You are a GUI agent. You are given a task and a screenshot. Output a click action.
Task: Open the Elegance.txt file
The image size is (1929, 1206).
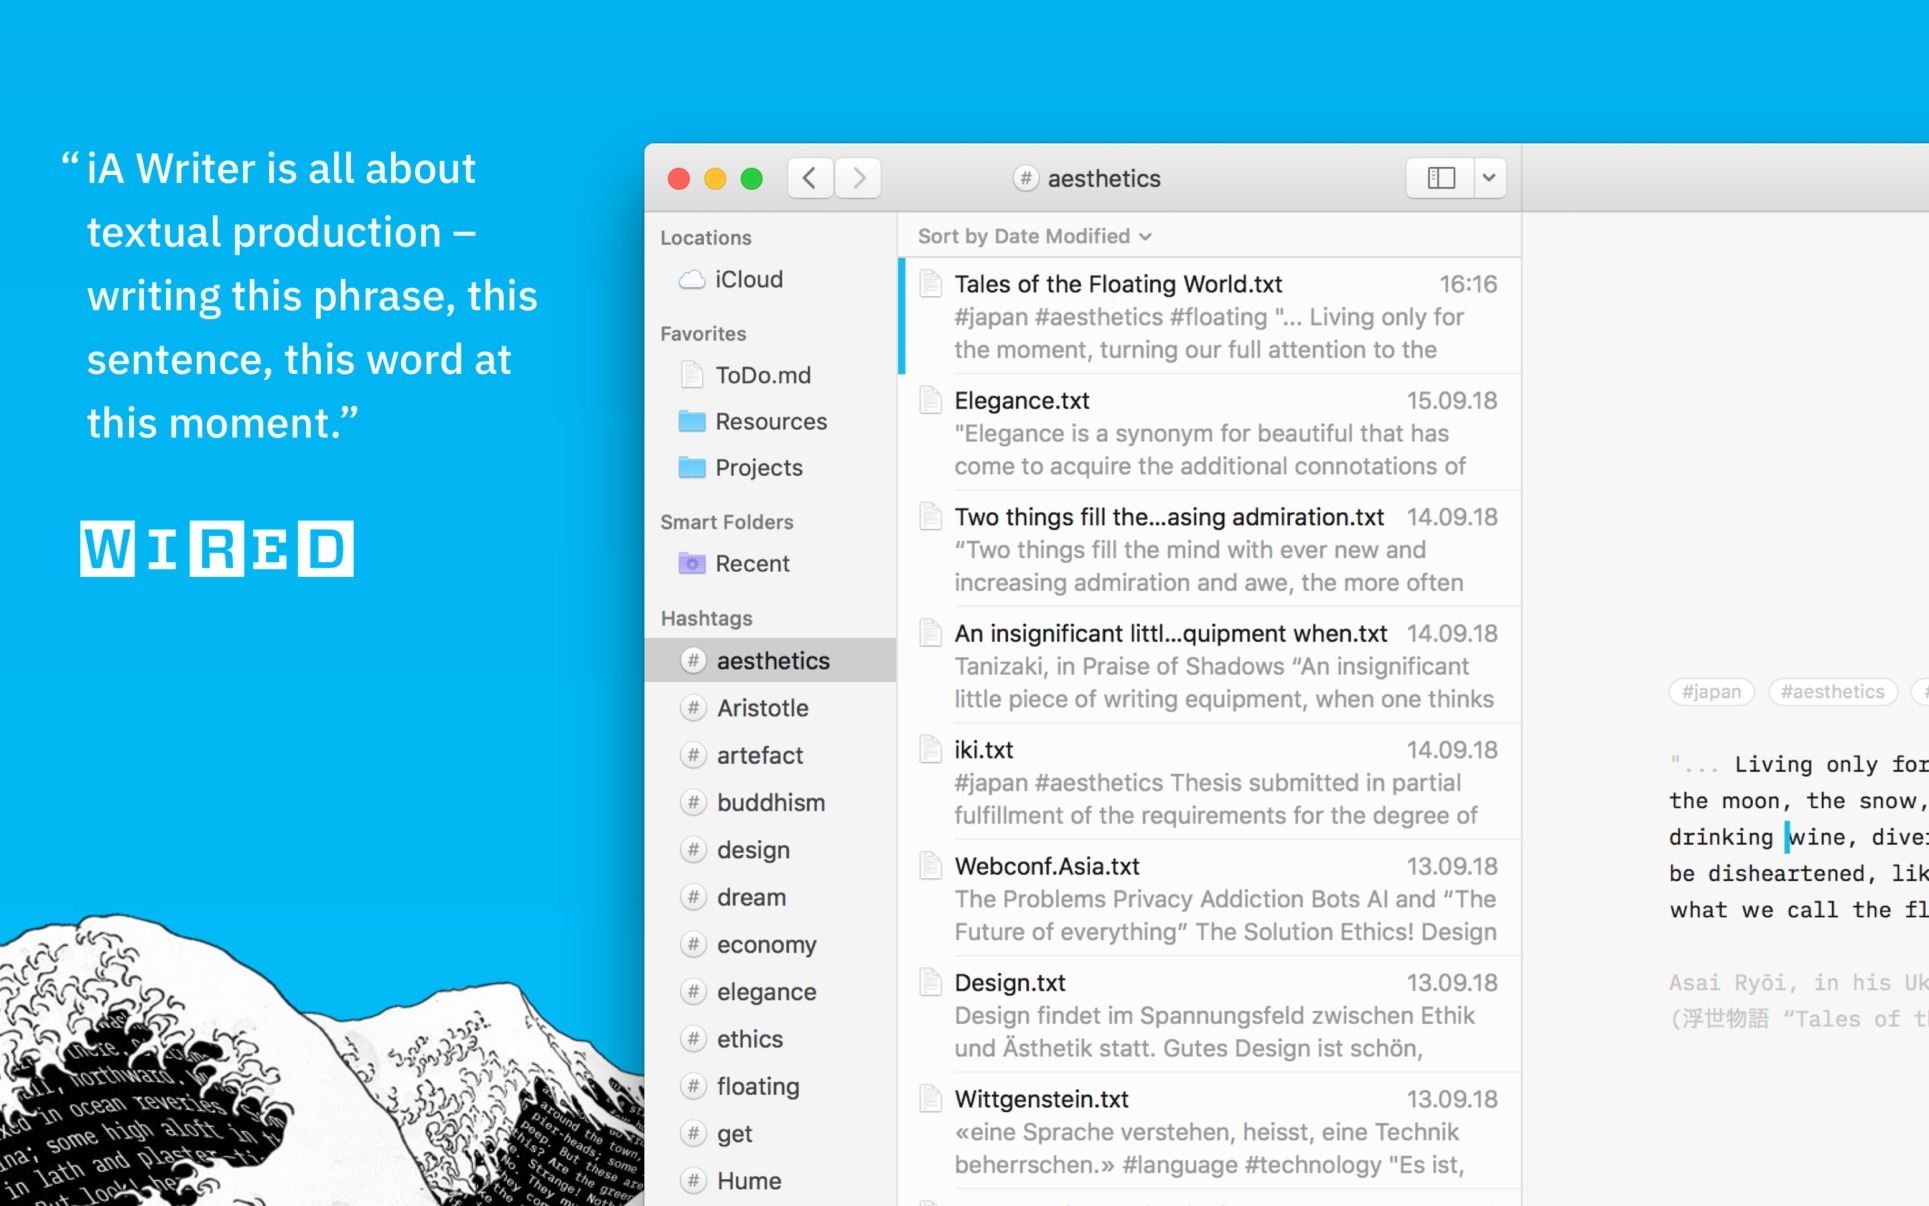(1210, 432)
